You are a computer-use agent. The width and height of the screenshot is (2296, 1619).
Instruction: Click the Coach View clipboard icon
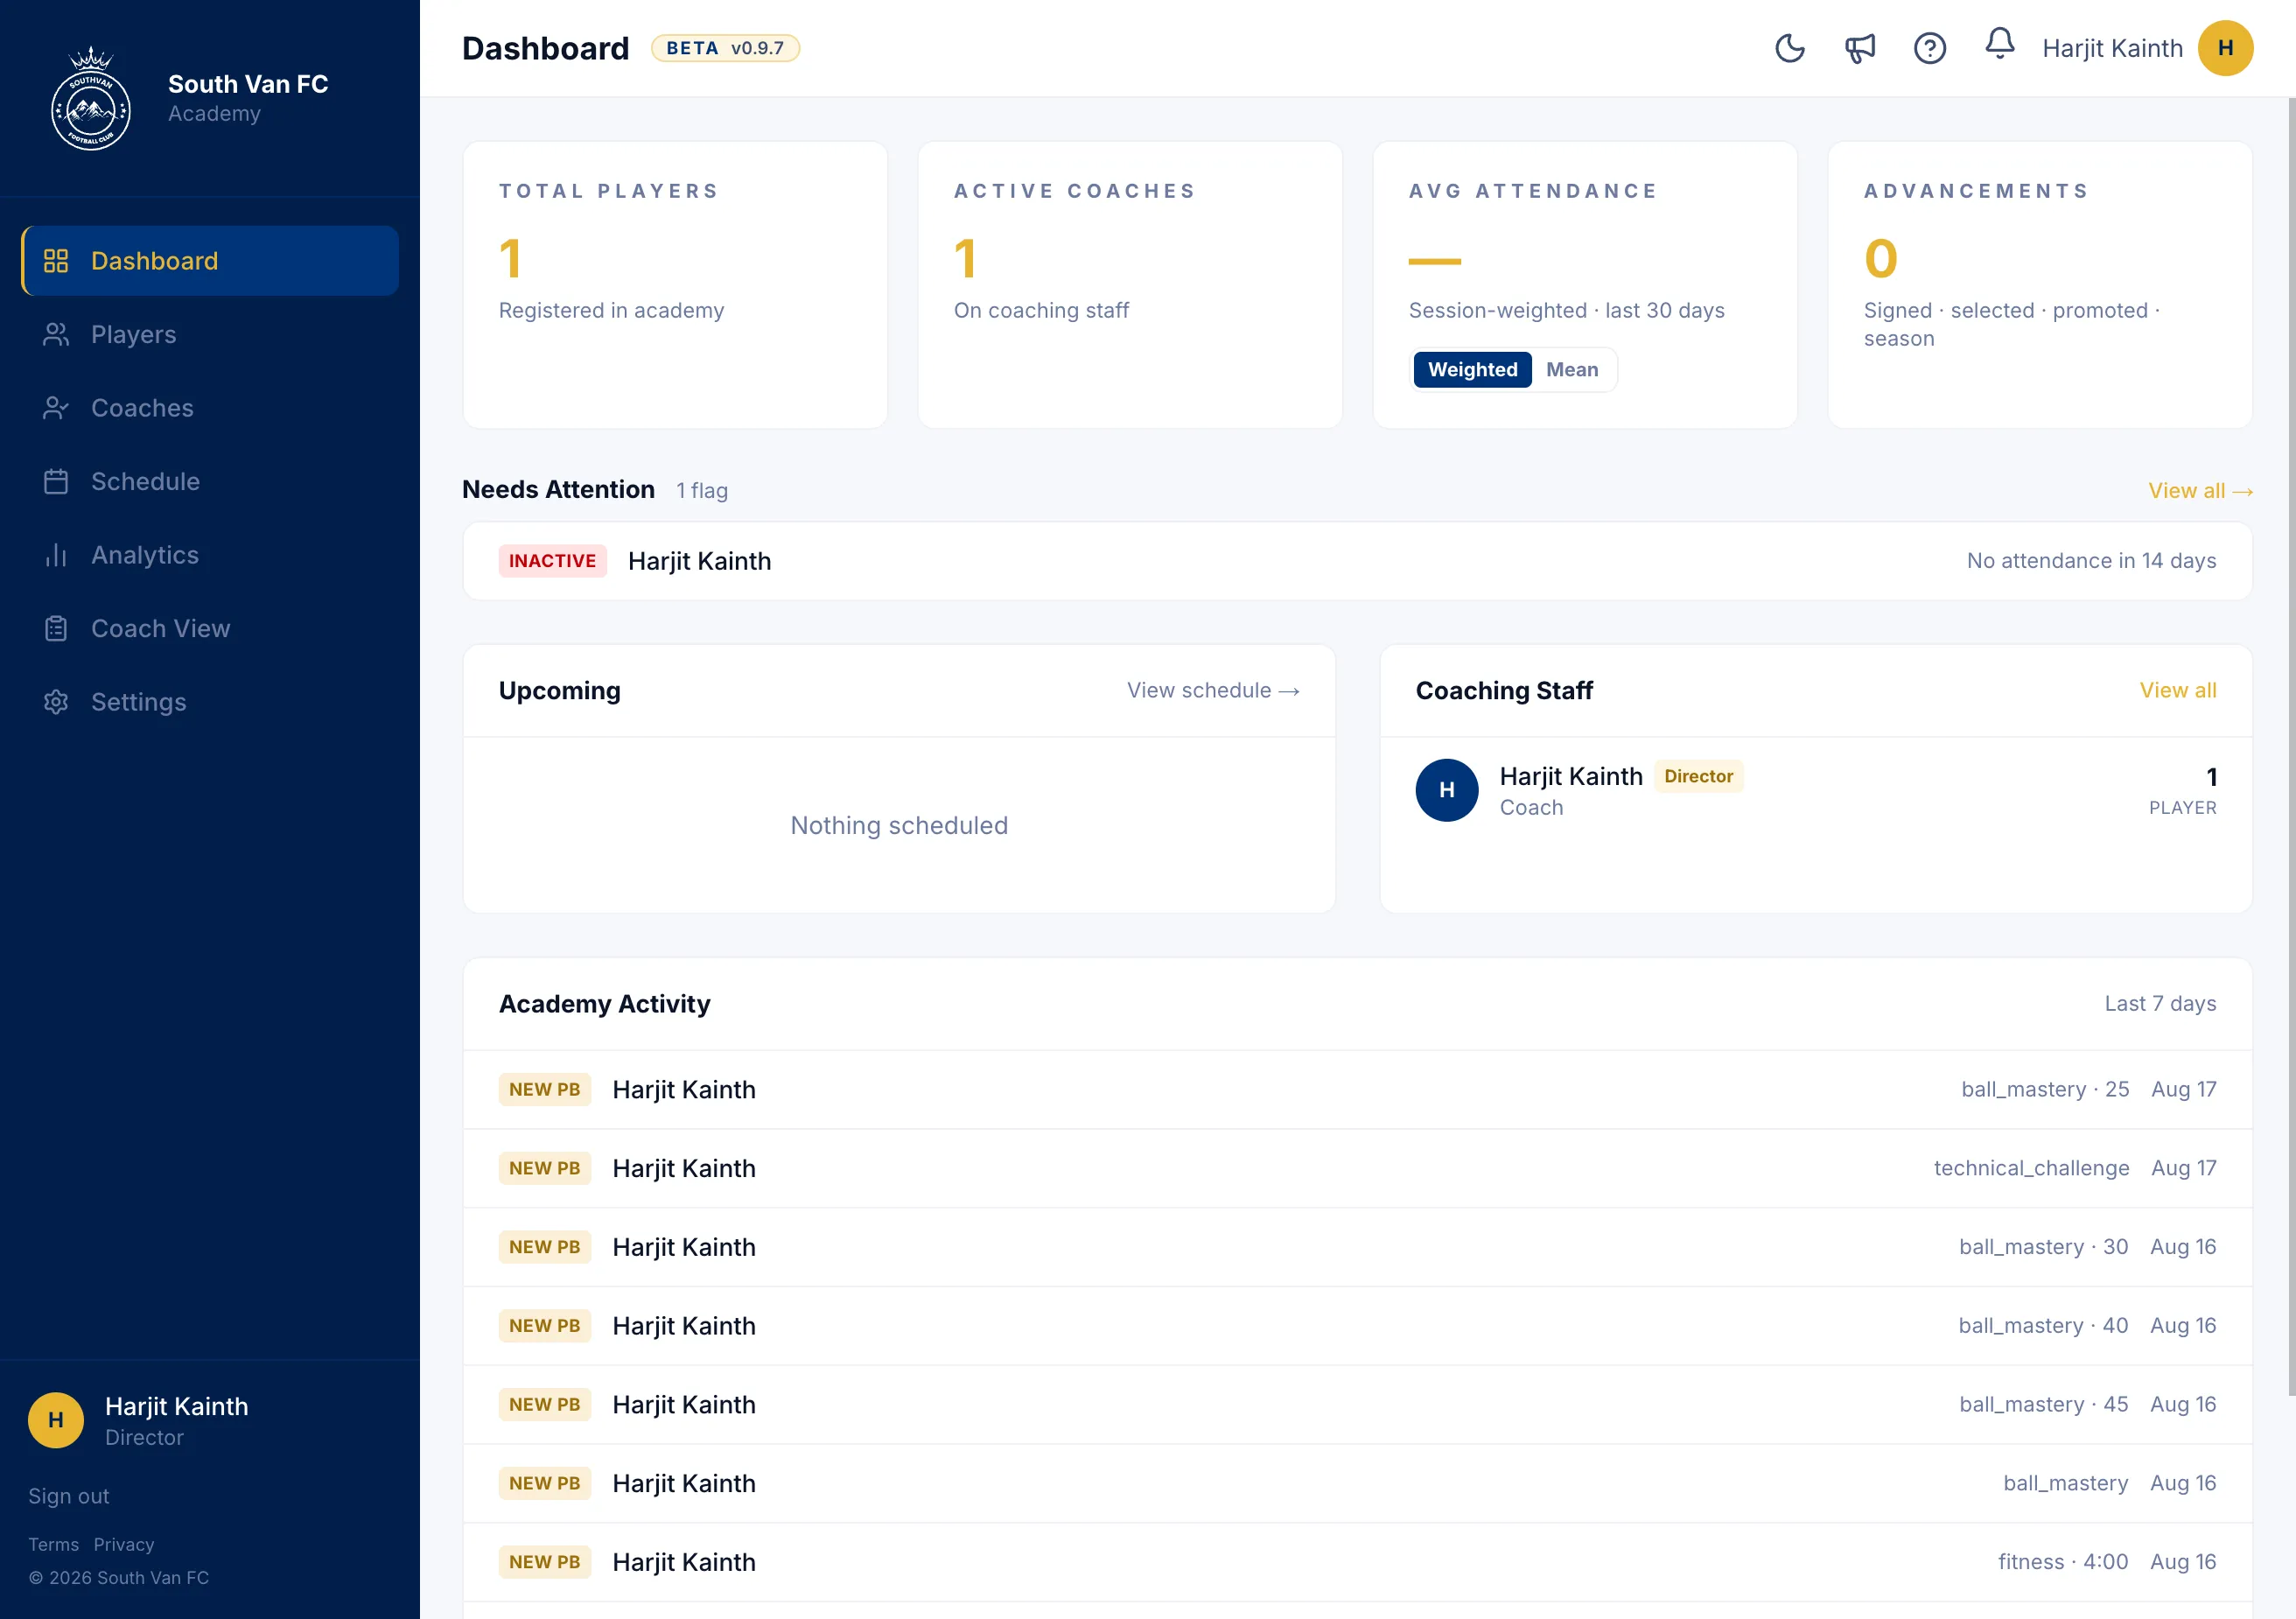coord(56,629)
